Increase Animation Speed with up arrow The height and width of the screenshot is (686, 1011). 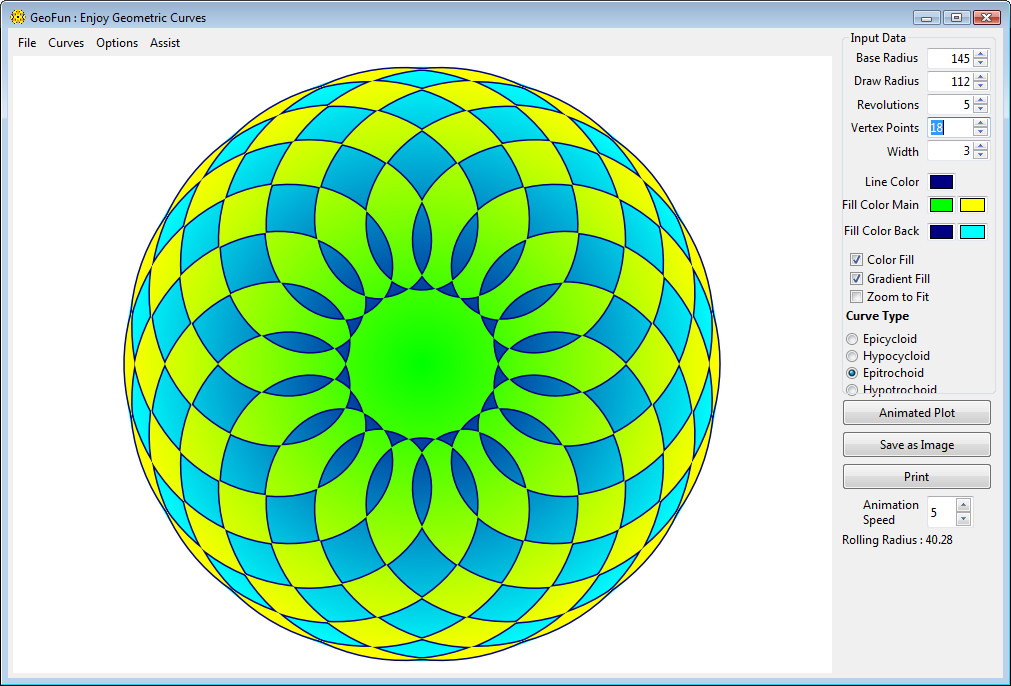(963, 505)
